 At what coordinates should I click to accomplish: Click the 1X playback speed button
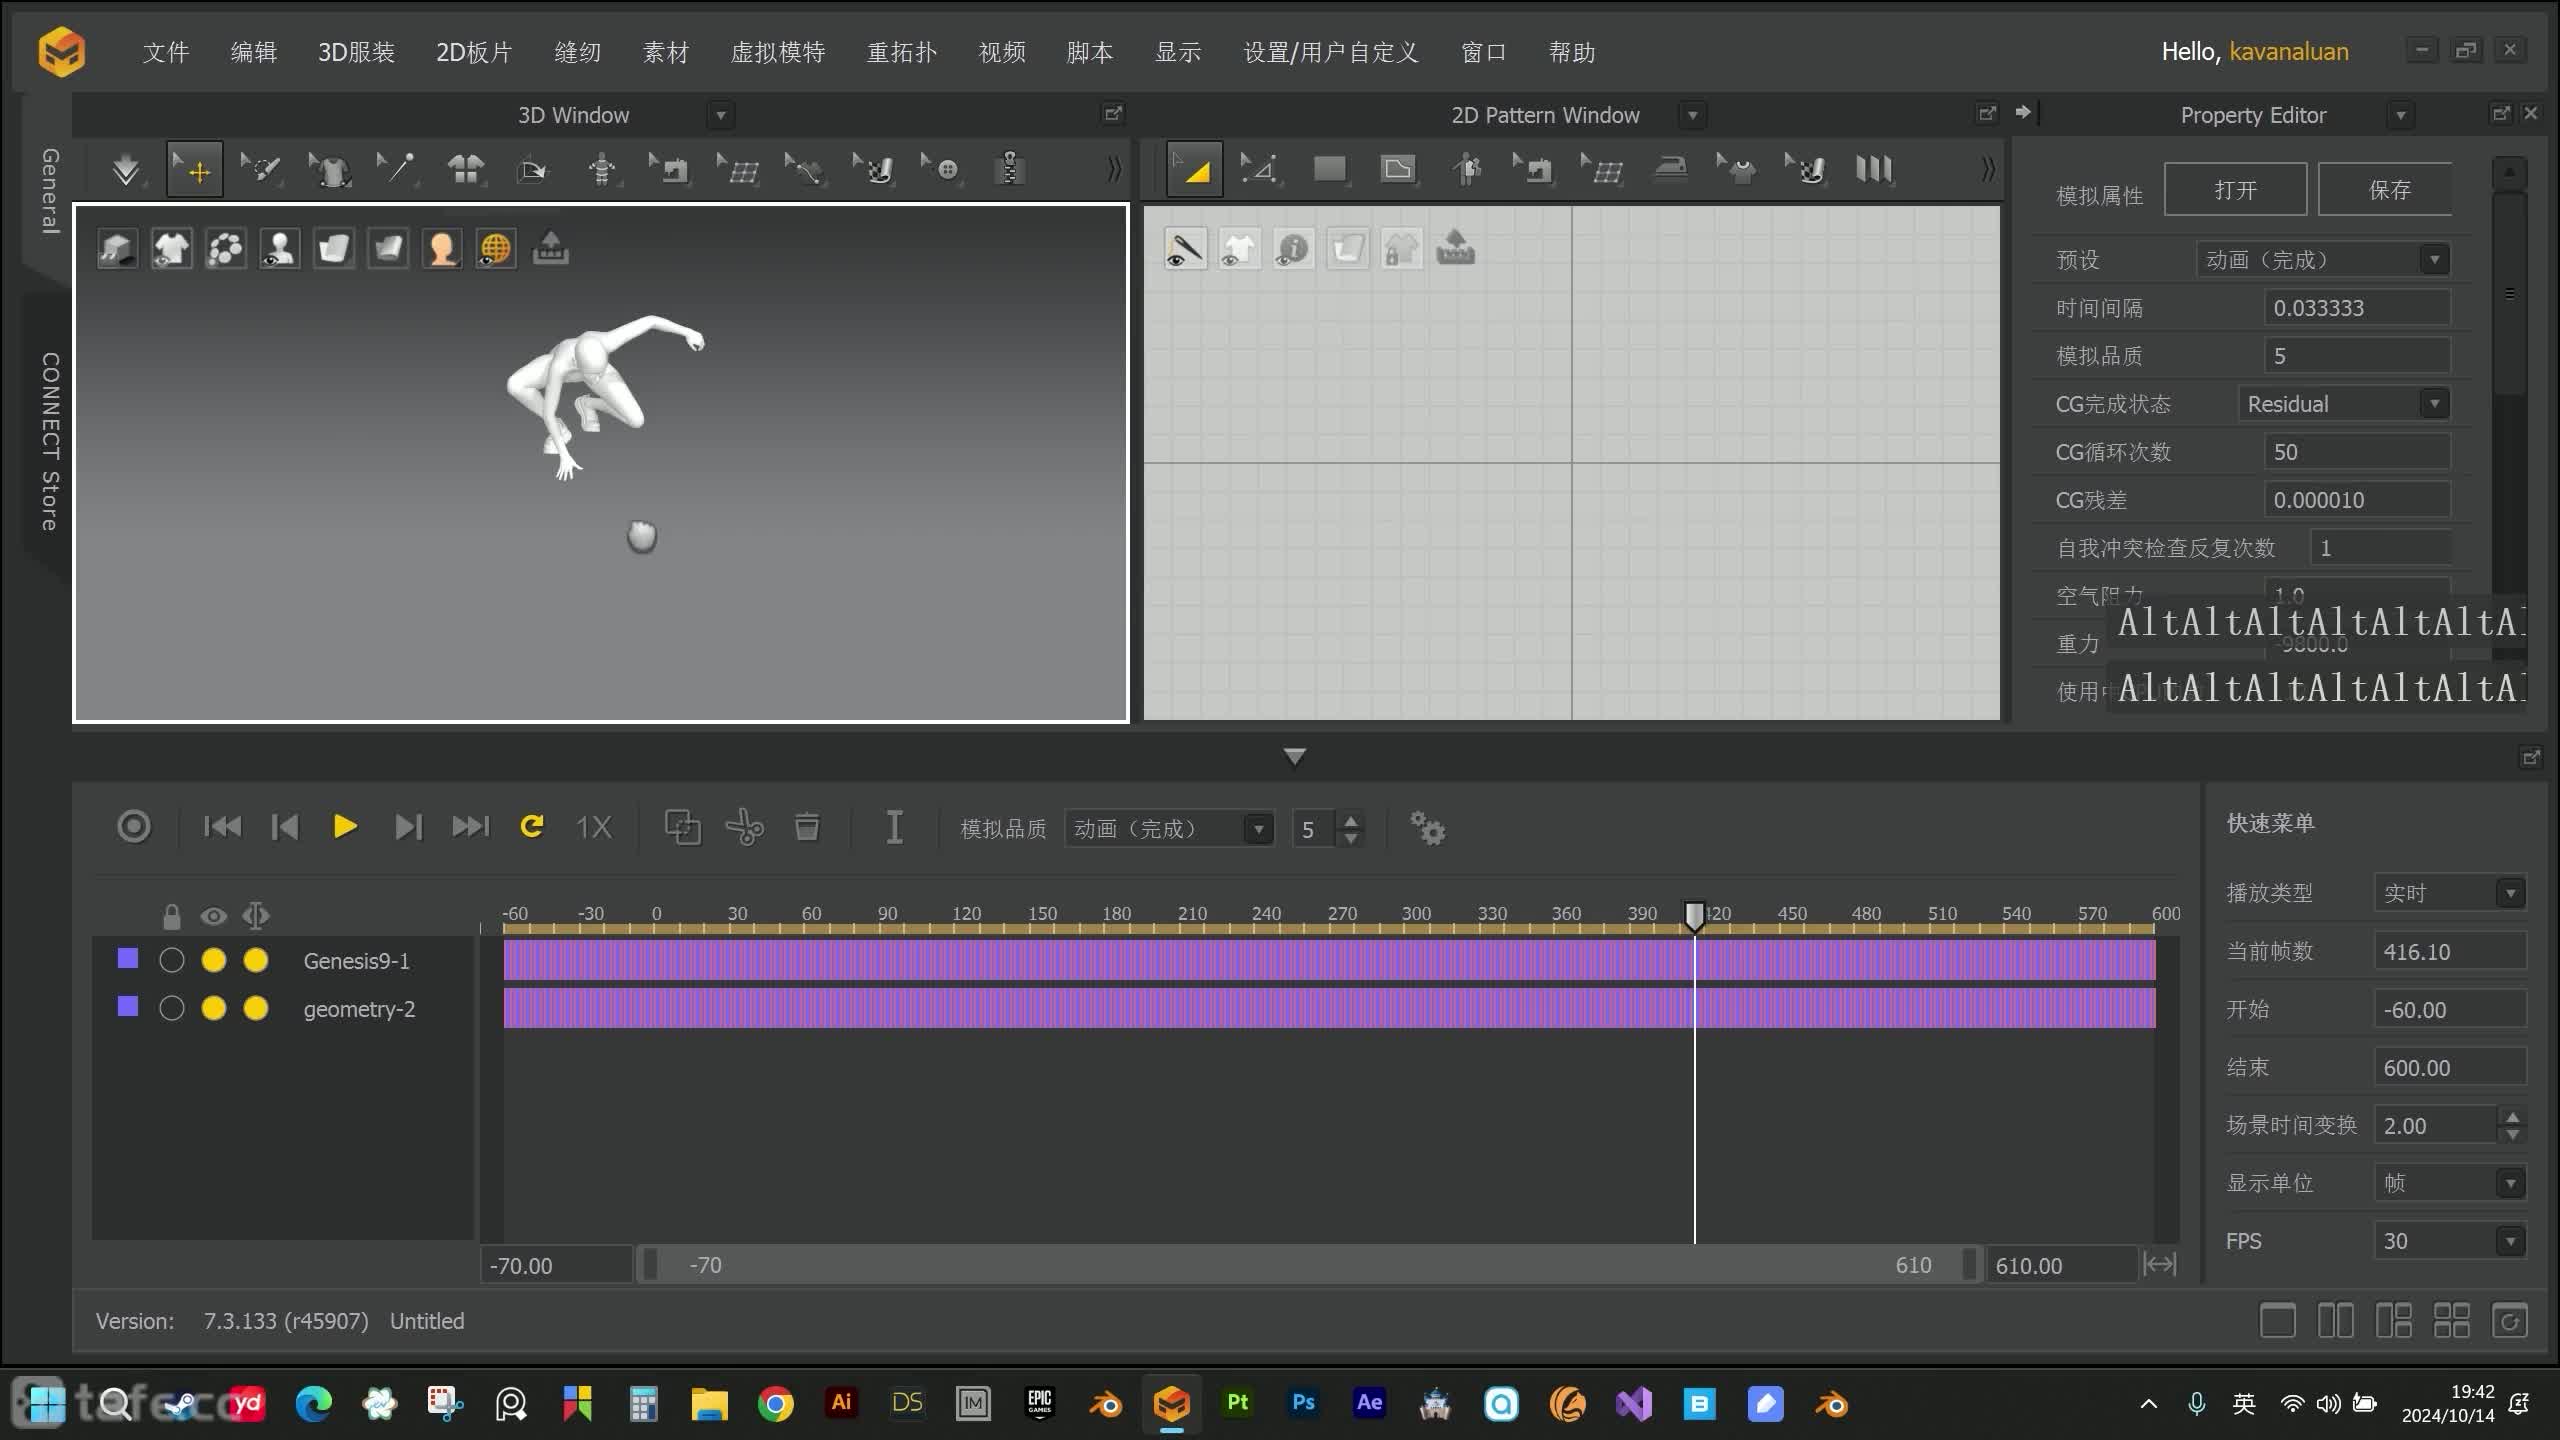point(594,827)
